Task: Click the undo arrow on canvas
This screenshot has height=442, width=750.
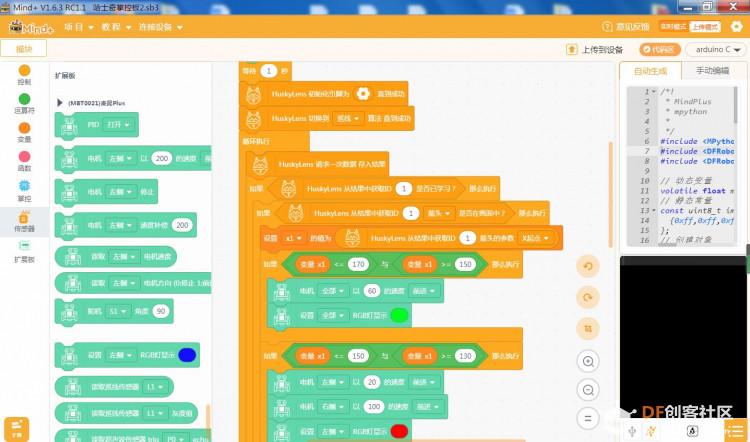Action: (588, 266)
